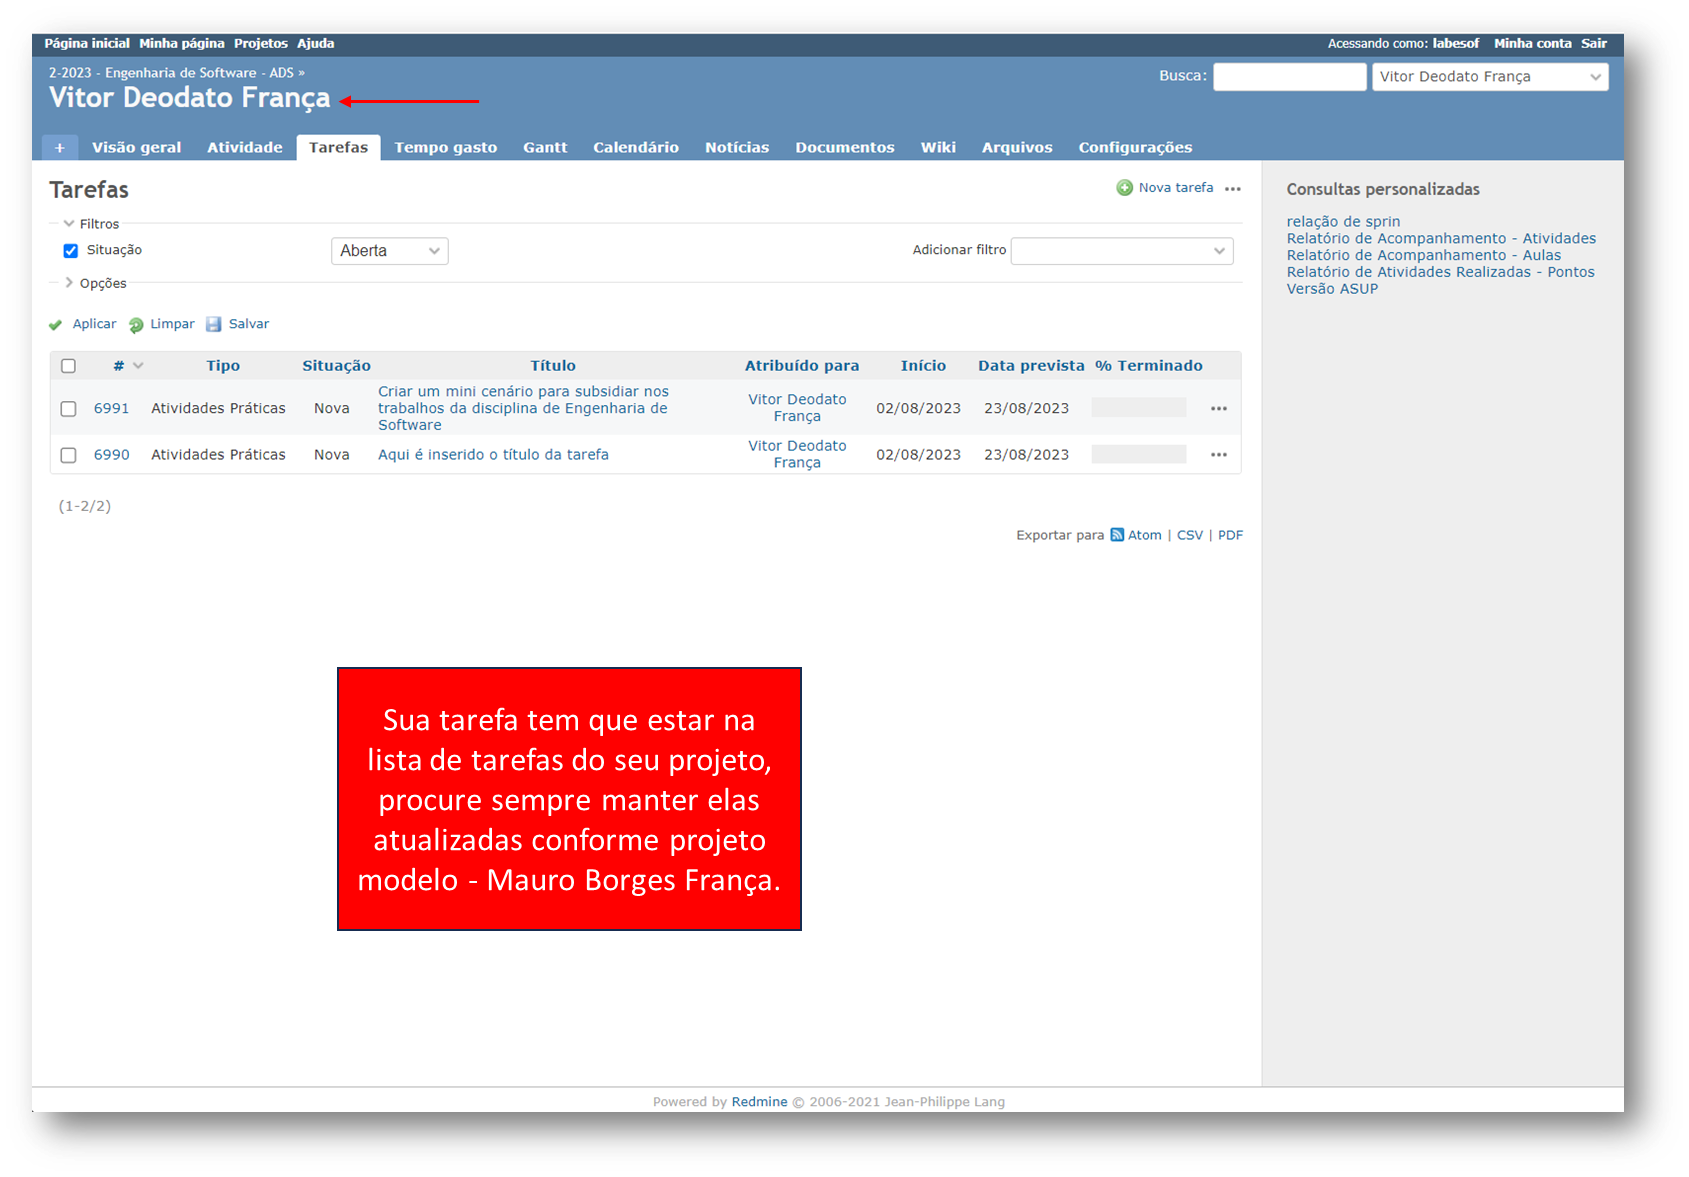Screen dimensions: 1689x1177
Task: Switch to the Gantt tab
Action: click(x=545, y=147)
